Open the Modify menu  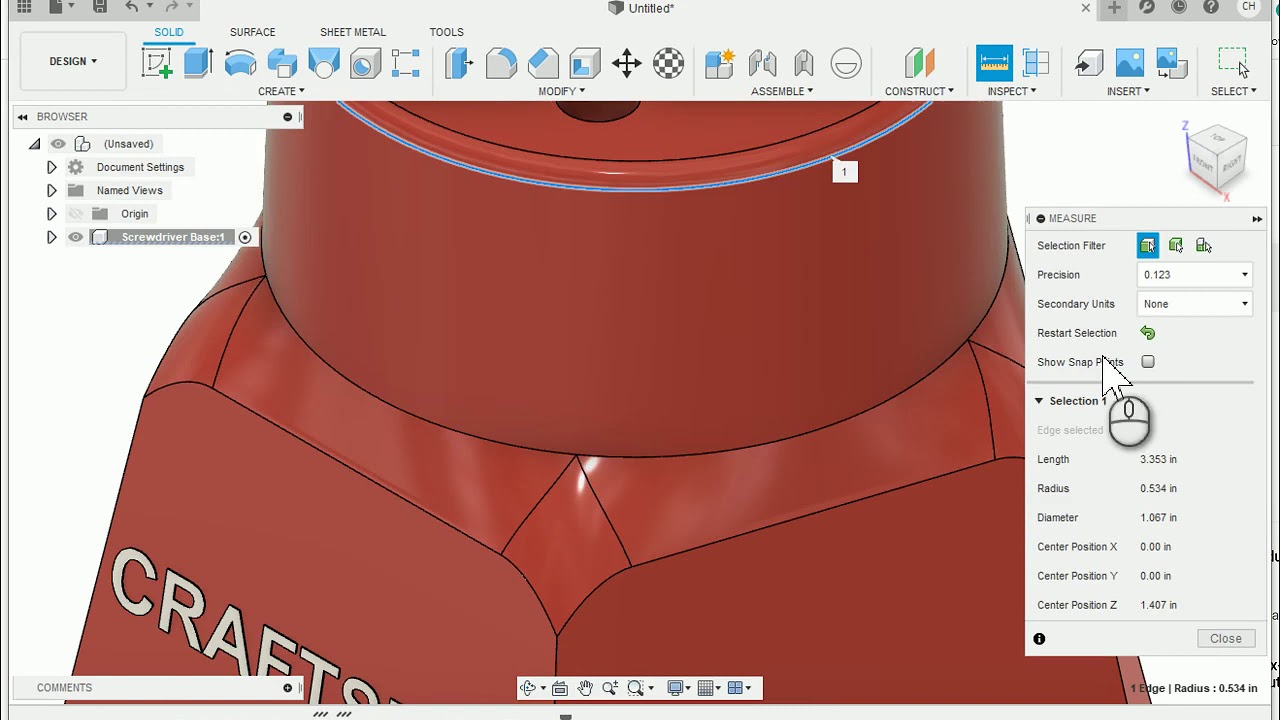(x=561, y=91)
